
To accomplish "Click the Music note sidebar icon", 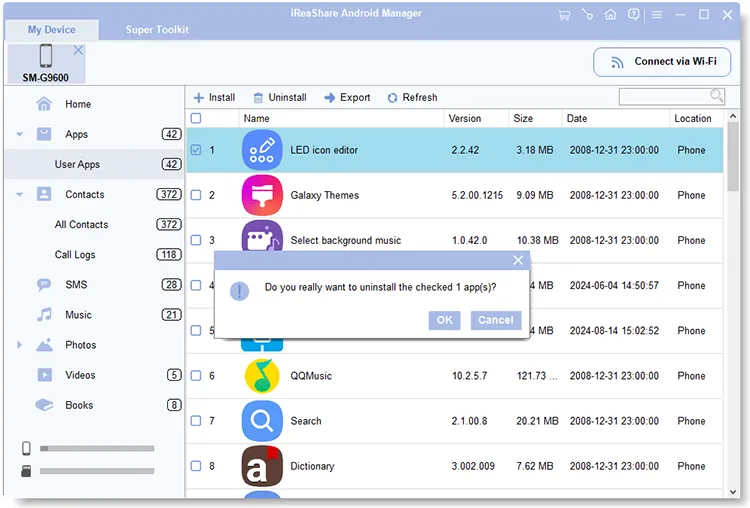I will pyautogui.click(x=44, y=315).
